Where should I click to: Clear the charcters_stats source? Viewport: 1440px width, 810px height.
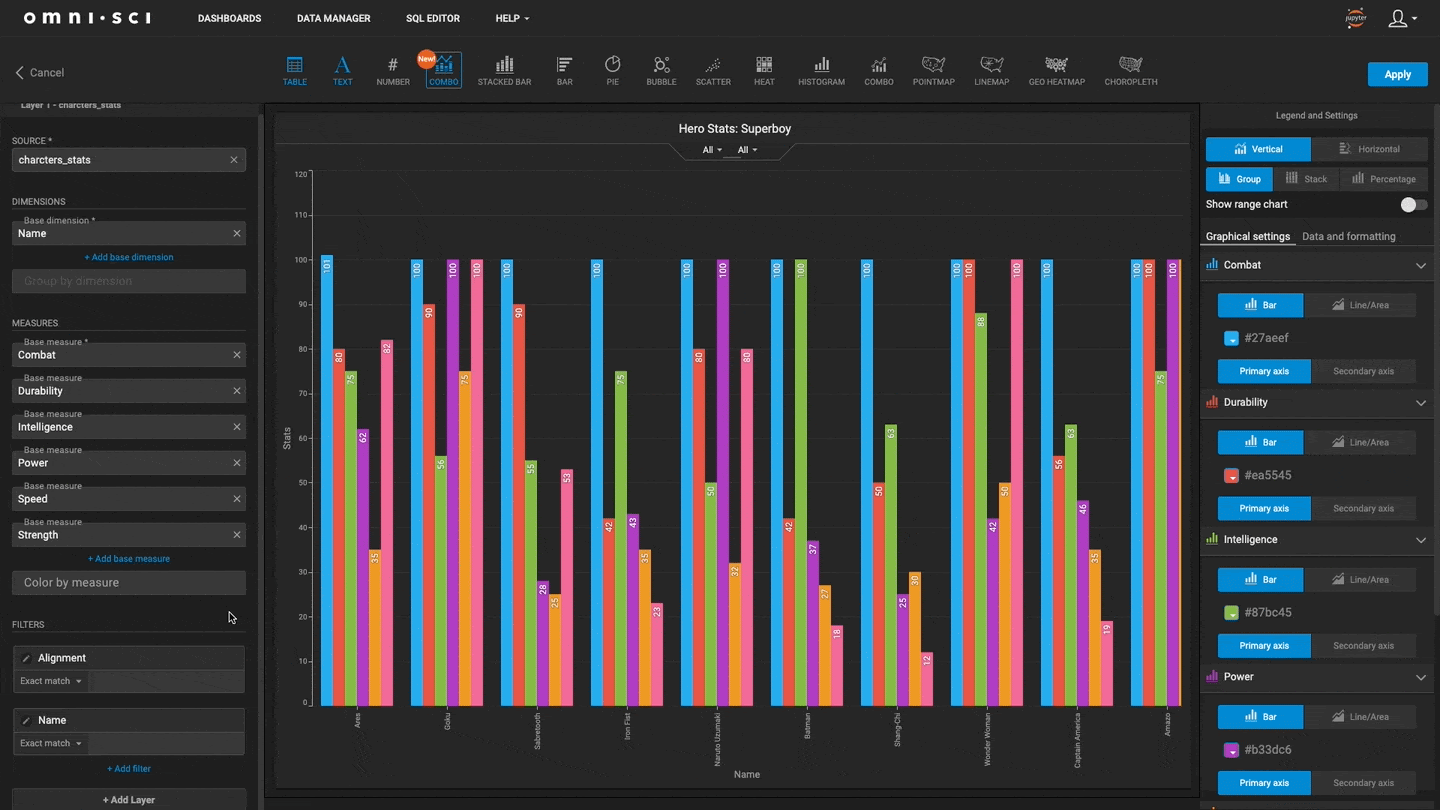coord(234,160)
